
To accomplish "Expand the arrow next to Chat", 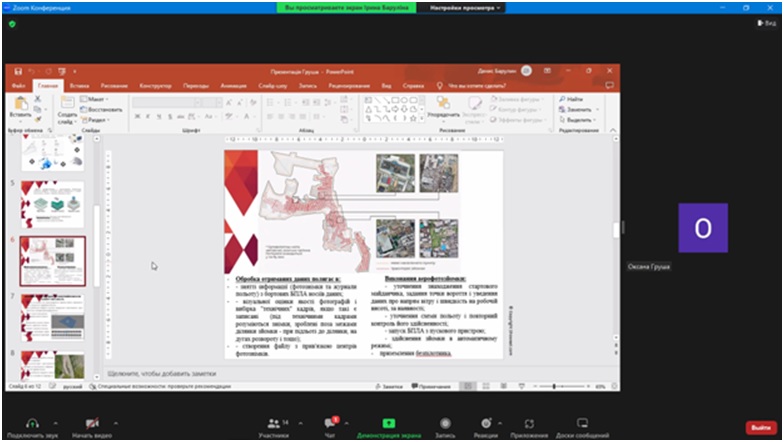I will 346,423.
